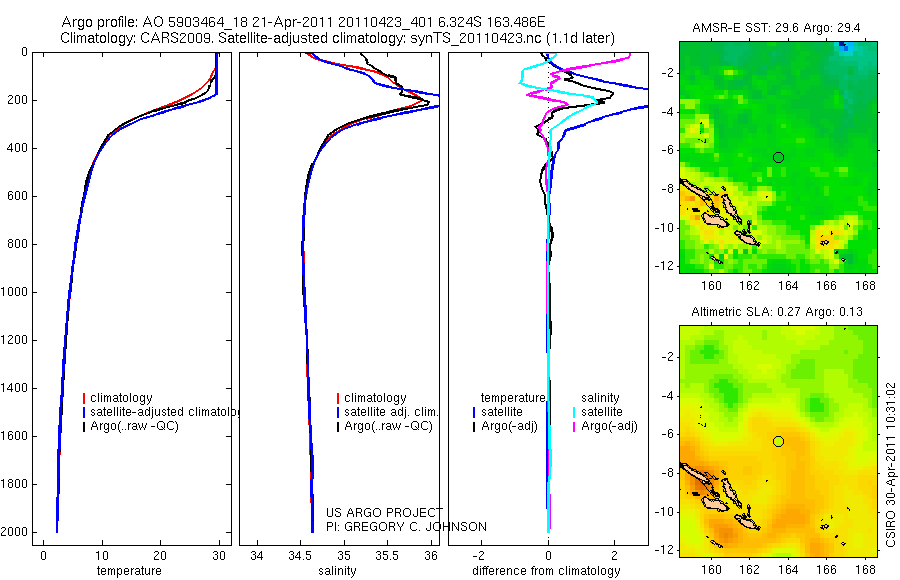Click the magenta Argo(-adj) salinity legend marker

(x=574, y=427)
